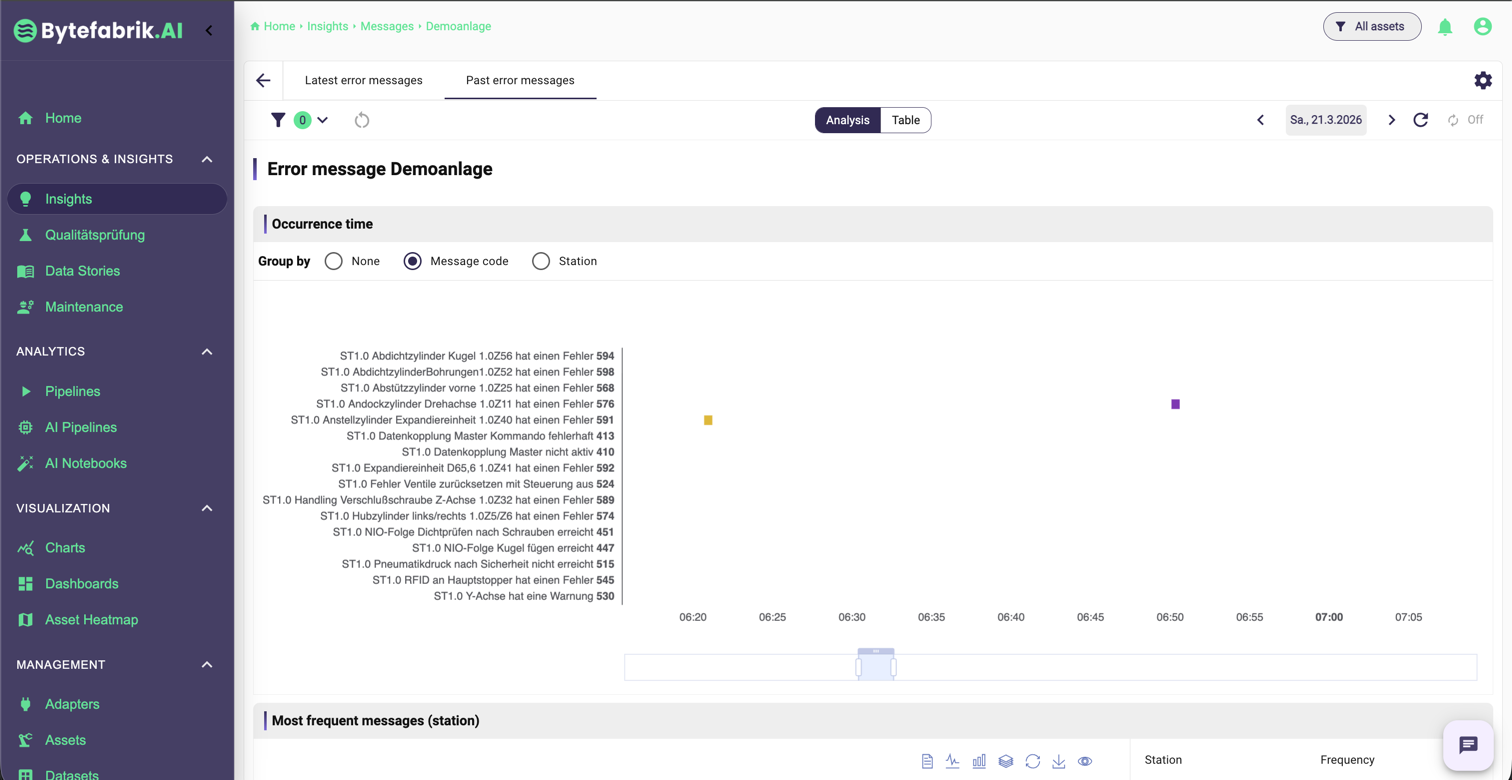
Task: Click the notification bell icon
Action: point(1445,27)
